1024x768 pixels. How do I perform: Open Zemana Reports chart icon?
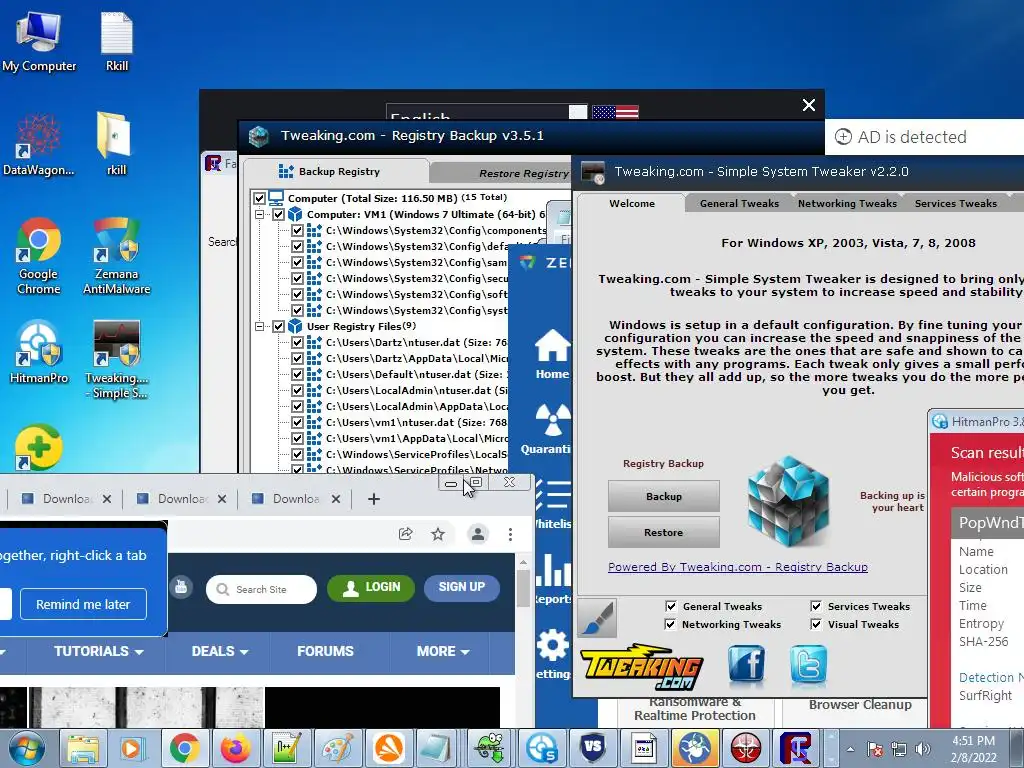pyautogui.click(x=552, y=569)
